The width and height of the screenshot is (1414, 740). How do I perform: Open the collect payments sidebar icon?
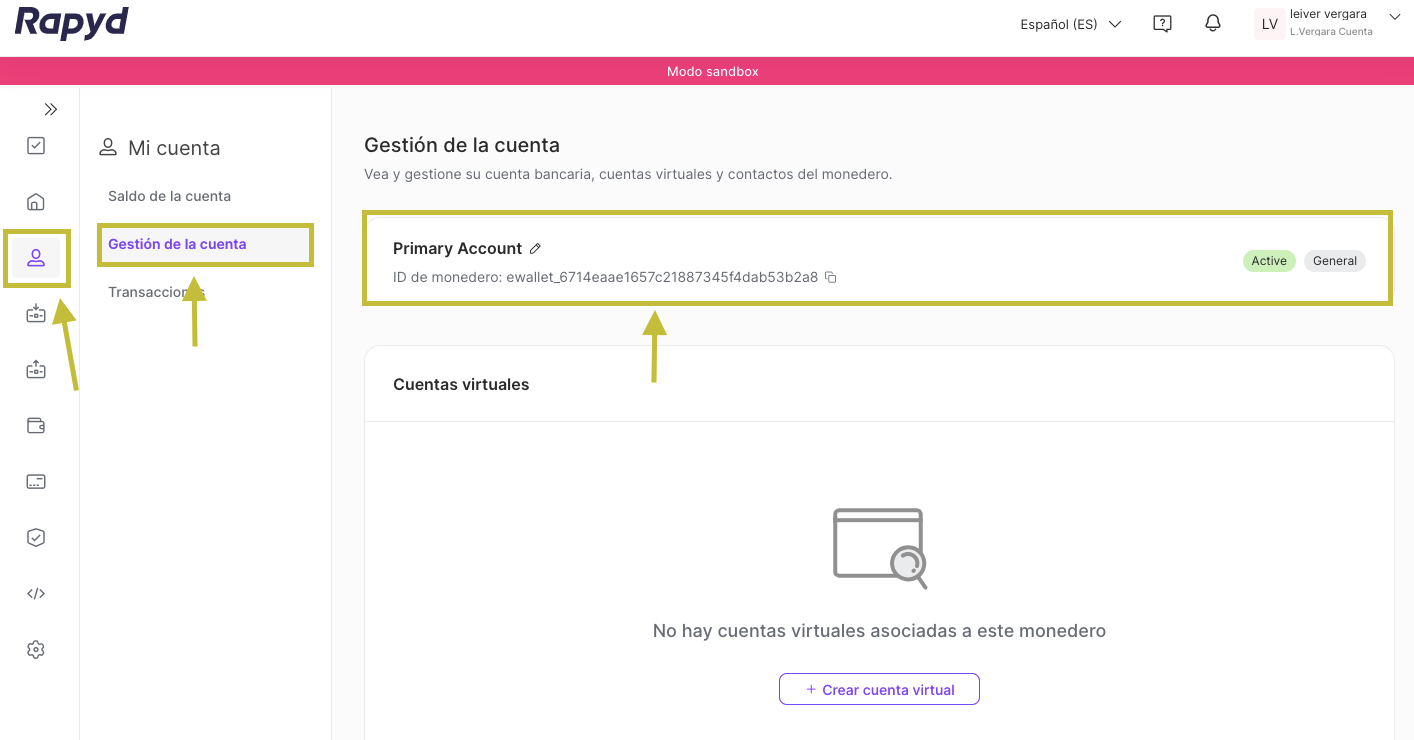pyautogui.click(x=36, y=314)
